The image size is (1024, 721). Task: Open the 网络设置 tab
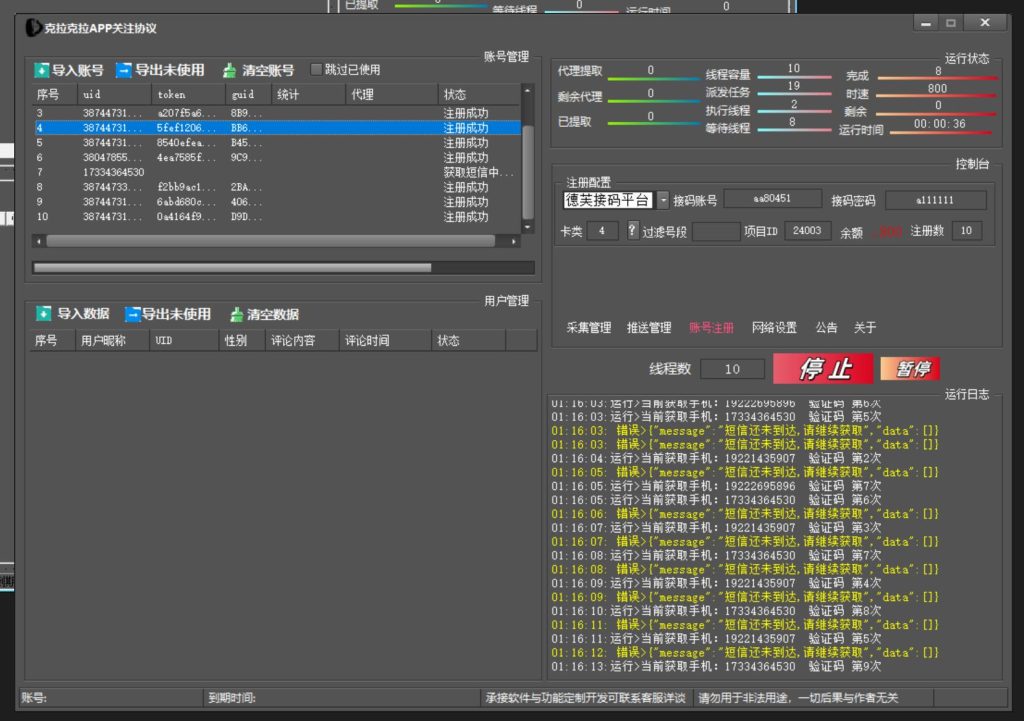click(774, 328)
